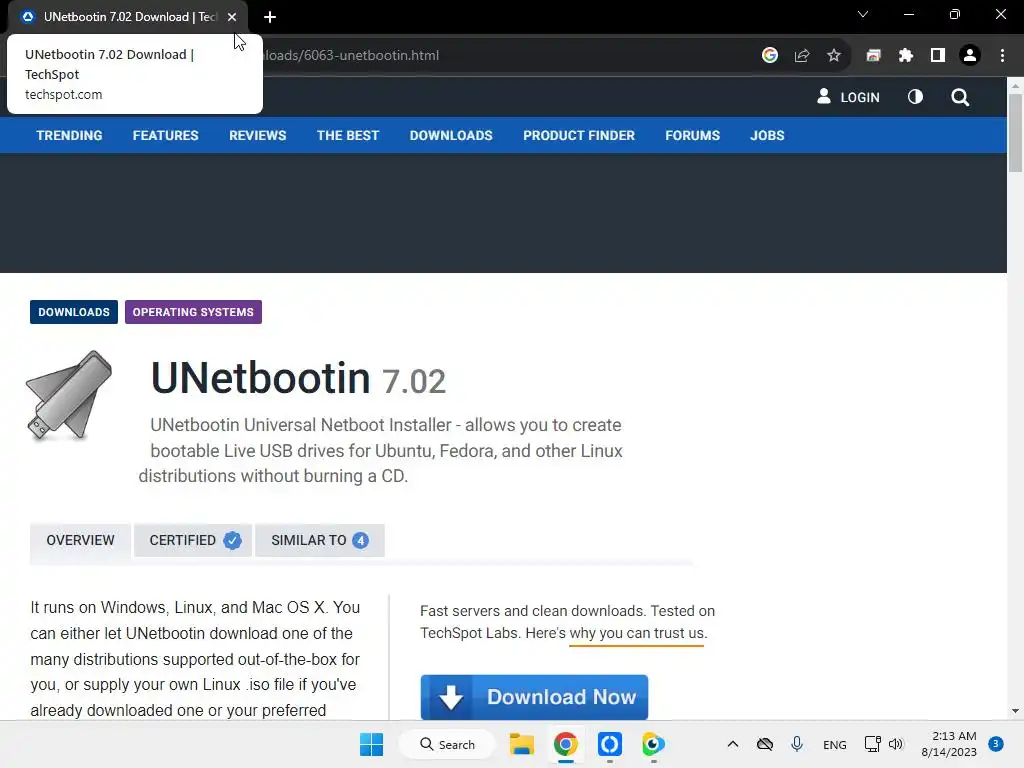The image size is (1024, 768).
Task: Open the clock and date panel
Action: (949, 744)
